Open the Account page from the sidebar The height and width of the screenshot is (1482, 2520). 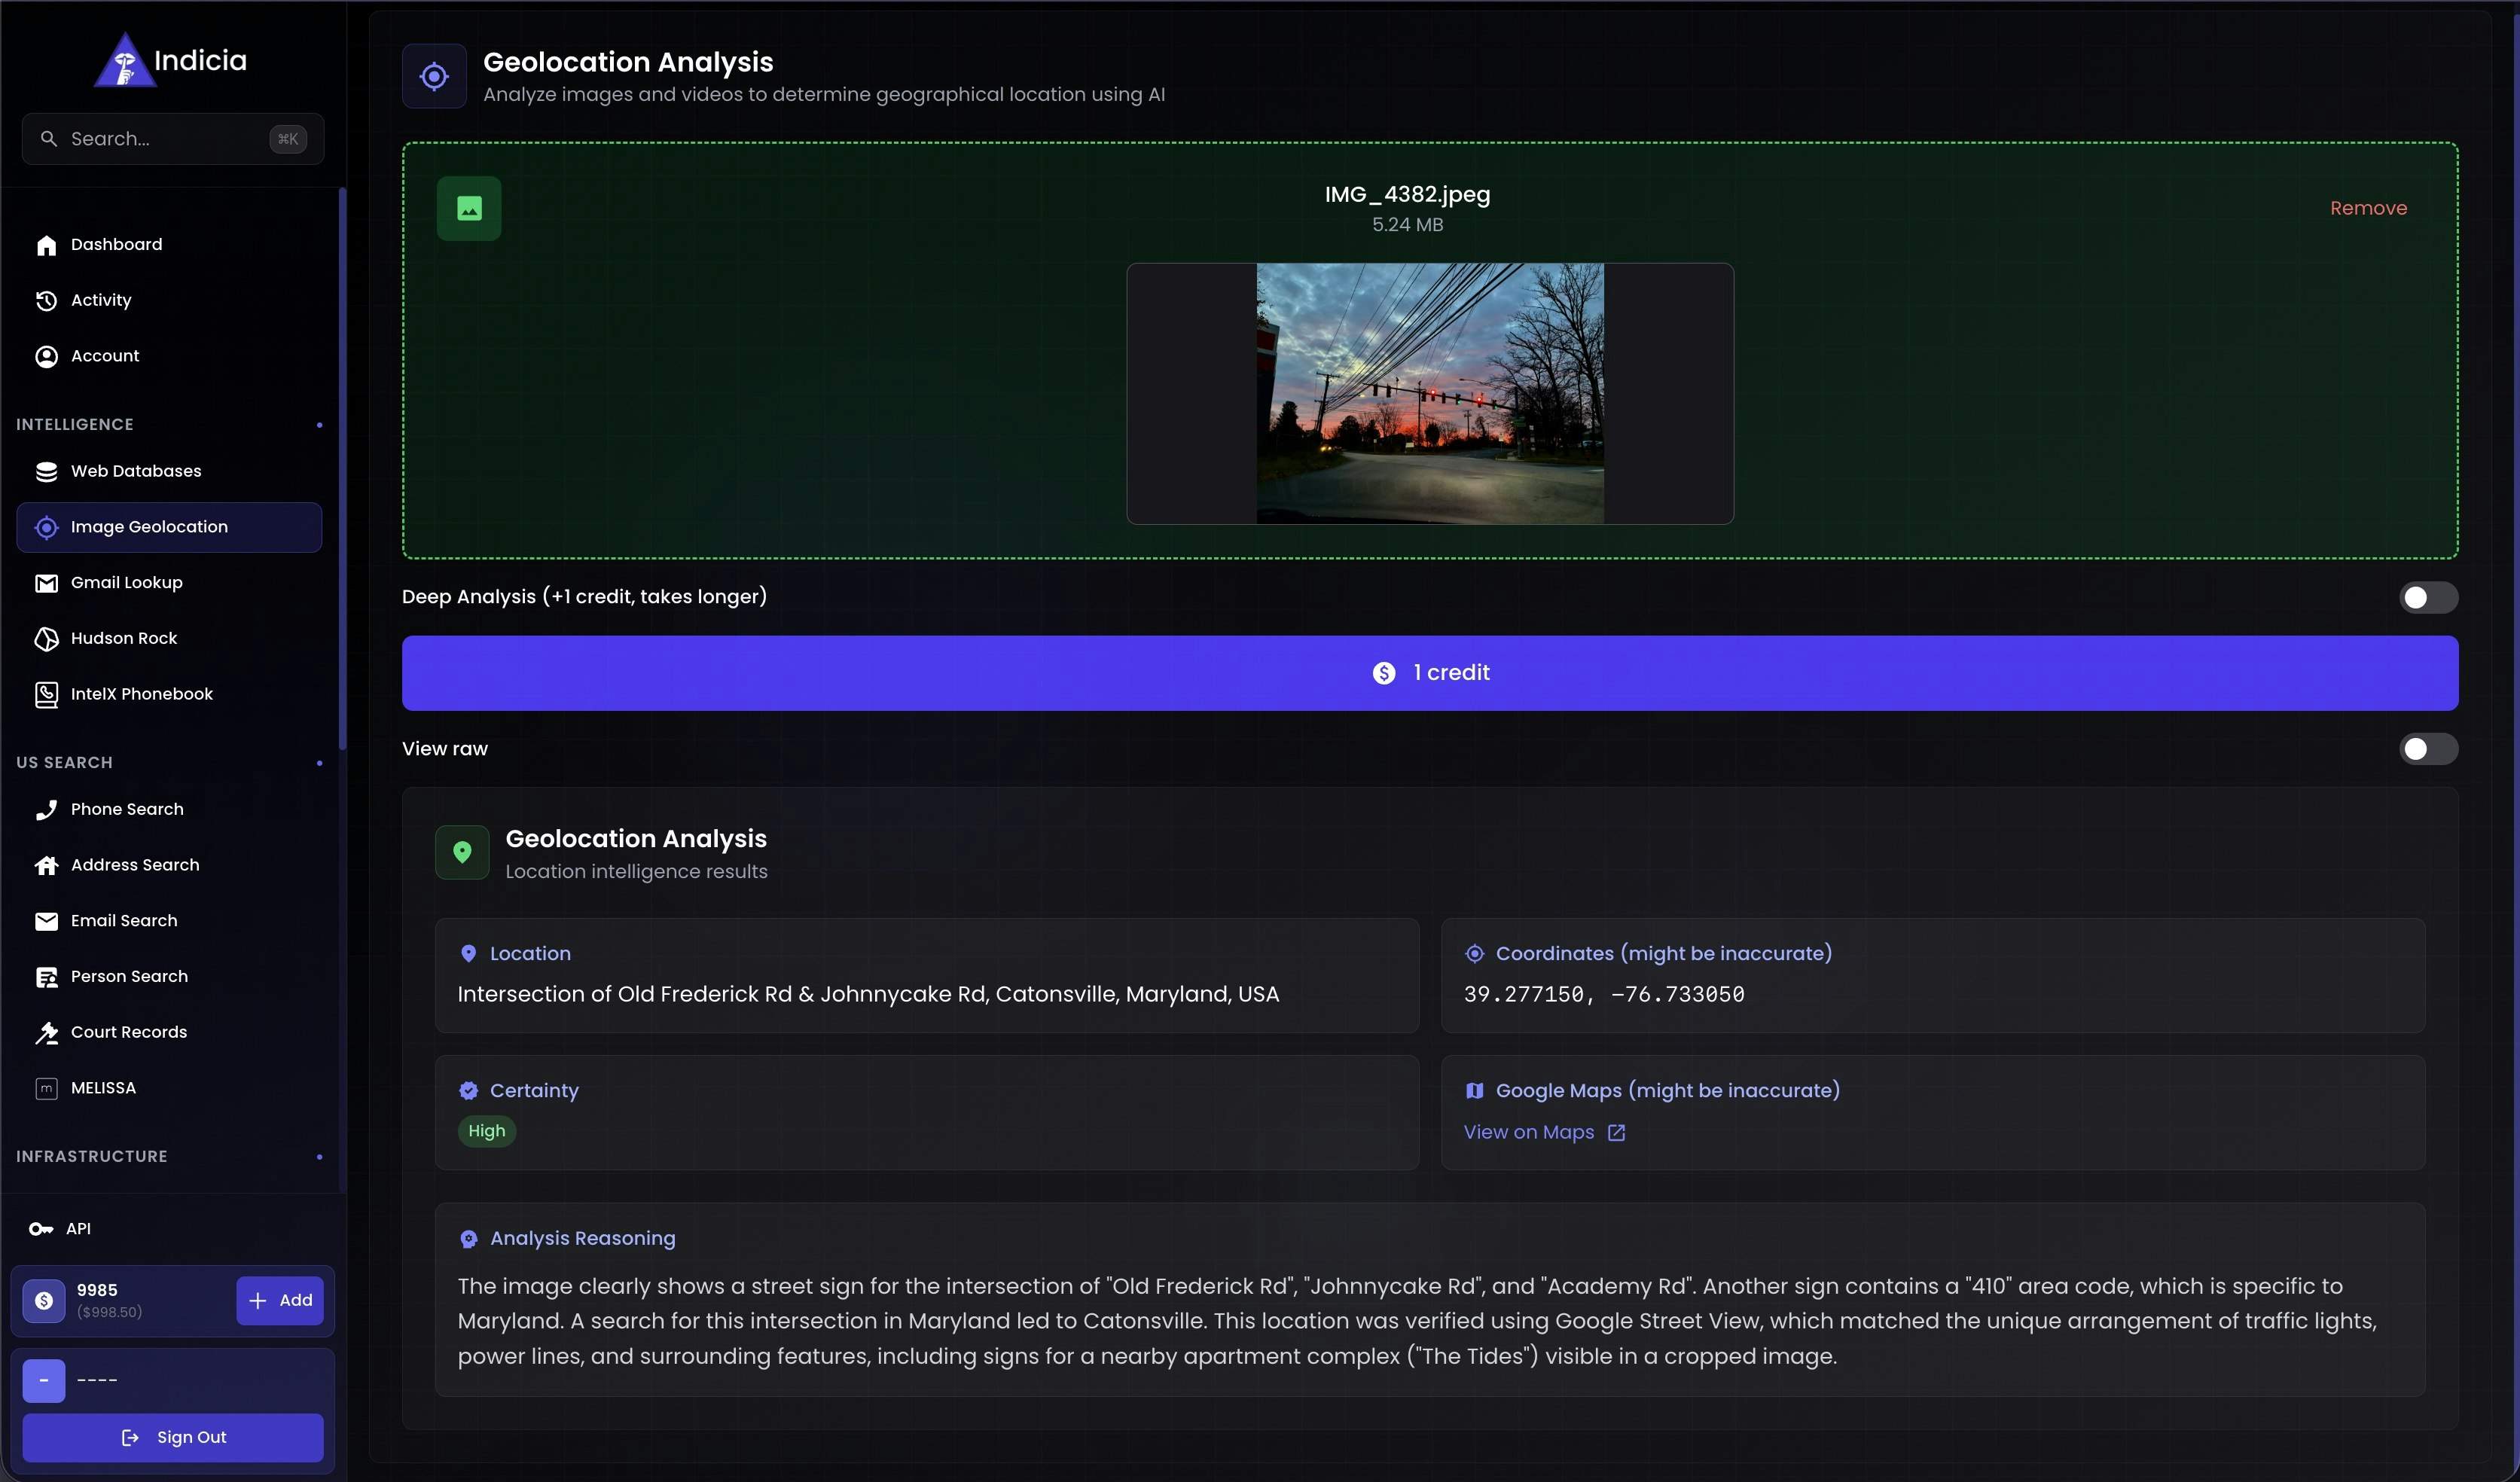104,356
